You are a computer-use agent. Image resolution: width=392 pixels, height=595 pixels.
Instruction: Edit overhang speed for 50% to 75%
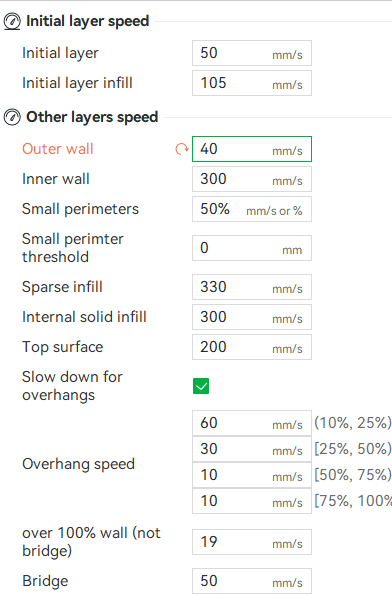pos(252,475)
